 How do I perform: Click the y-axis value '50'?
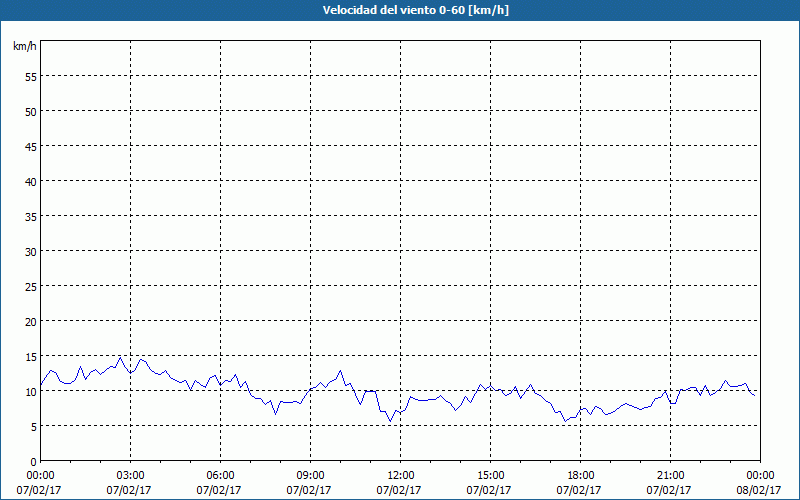31,112
